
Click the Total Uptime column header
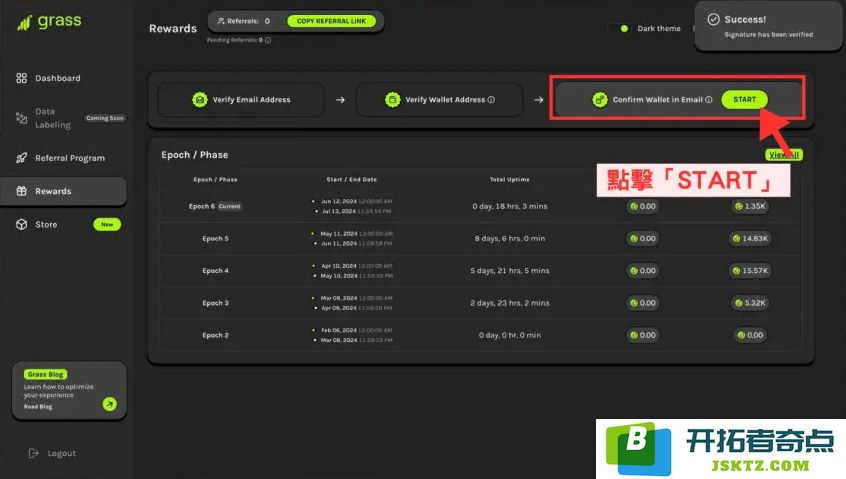click(509, 180)
